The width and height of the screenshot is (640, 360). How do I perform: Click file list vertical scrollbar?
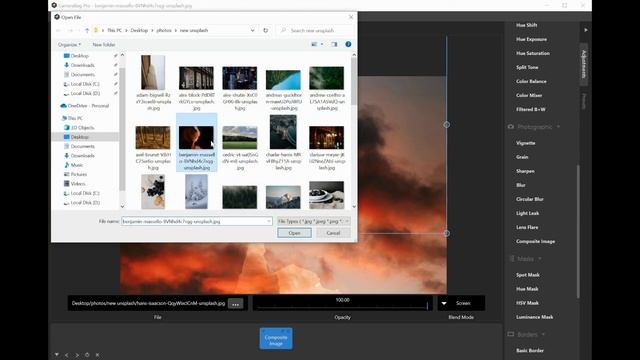click(354, 81)
